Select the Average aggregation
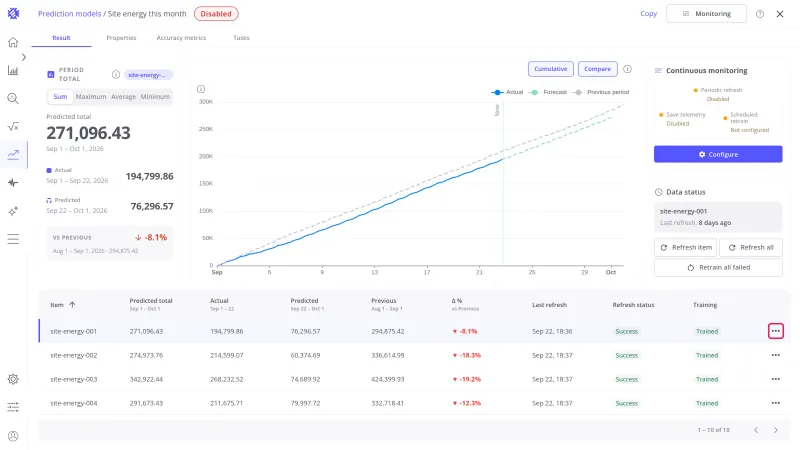This screenshot has height=450, width=800. pyautogui.click(x=123, y=96)
